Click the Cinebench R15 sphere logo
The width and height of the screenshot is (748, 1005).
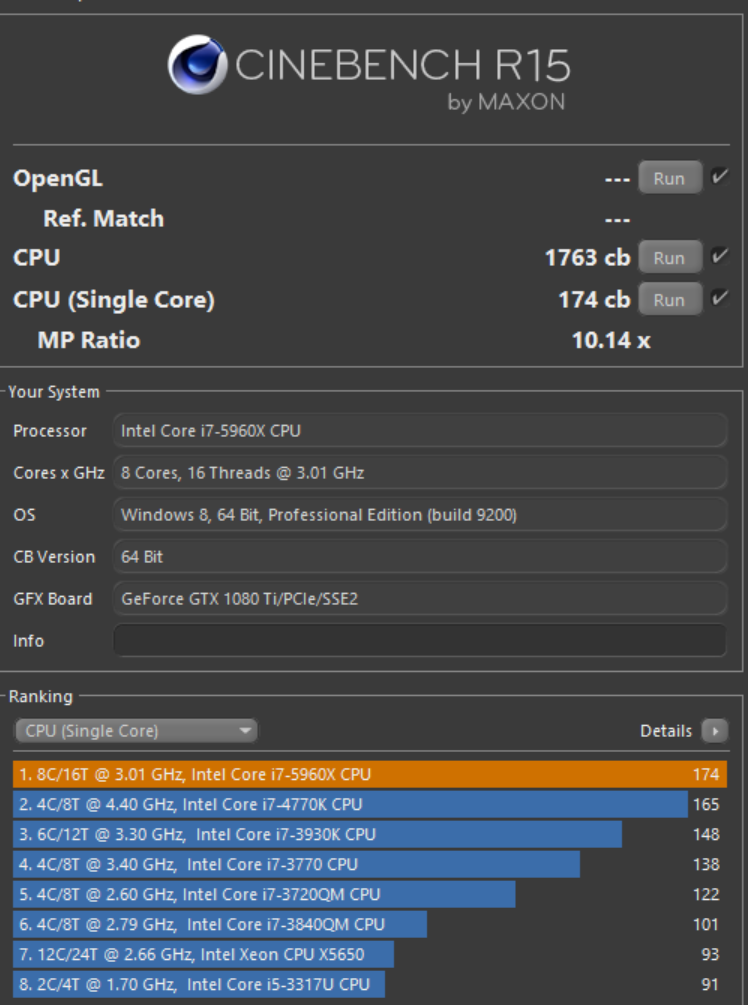point(197,65)
